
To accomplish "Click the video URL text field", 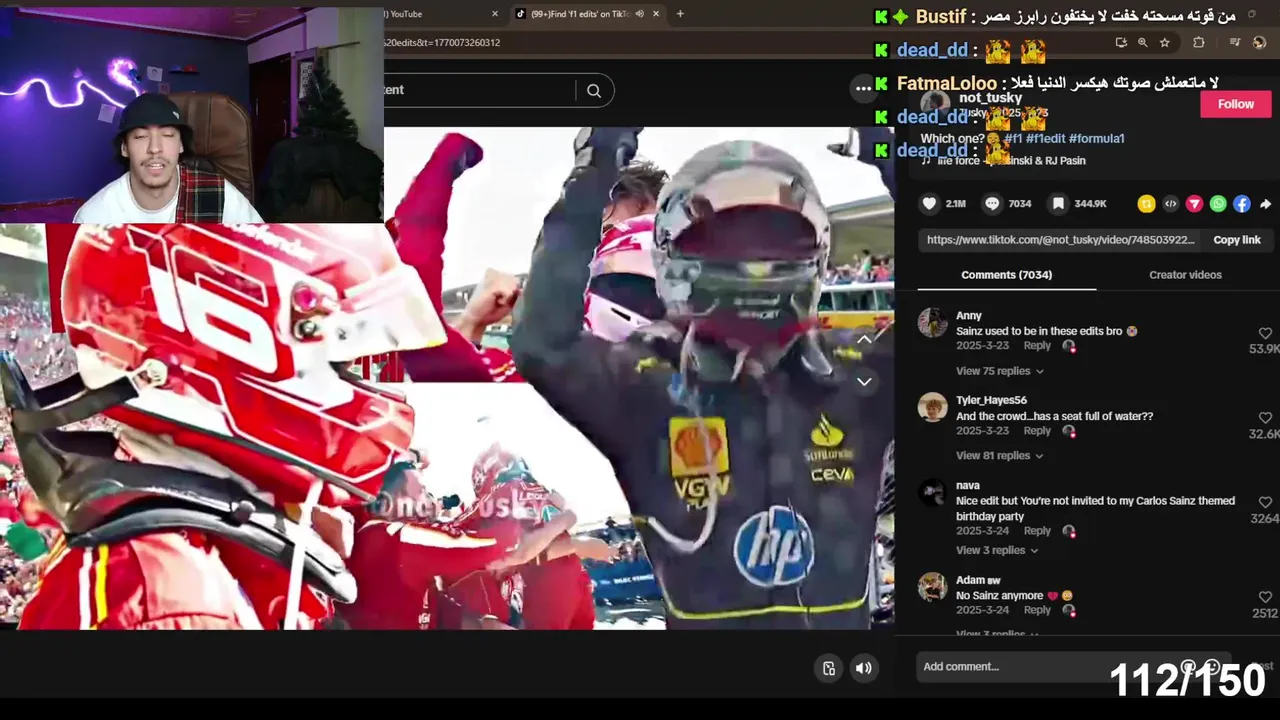I will pyautogui.click(x=1060, y=240).
